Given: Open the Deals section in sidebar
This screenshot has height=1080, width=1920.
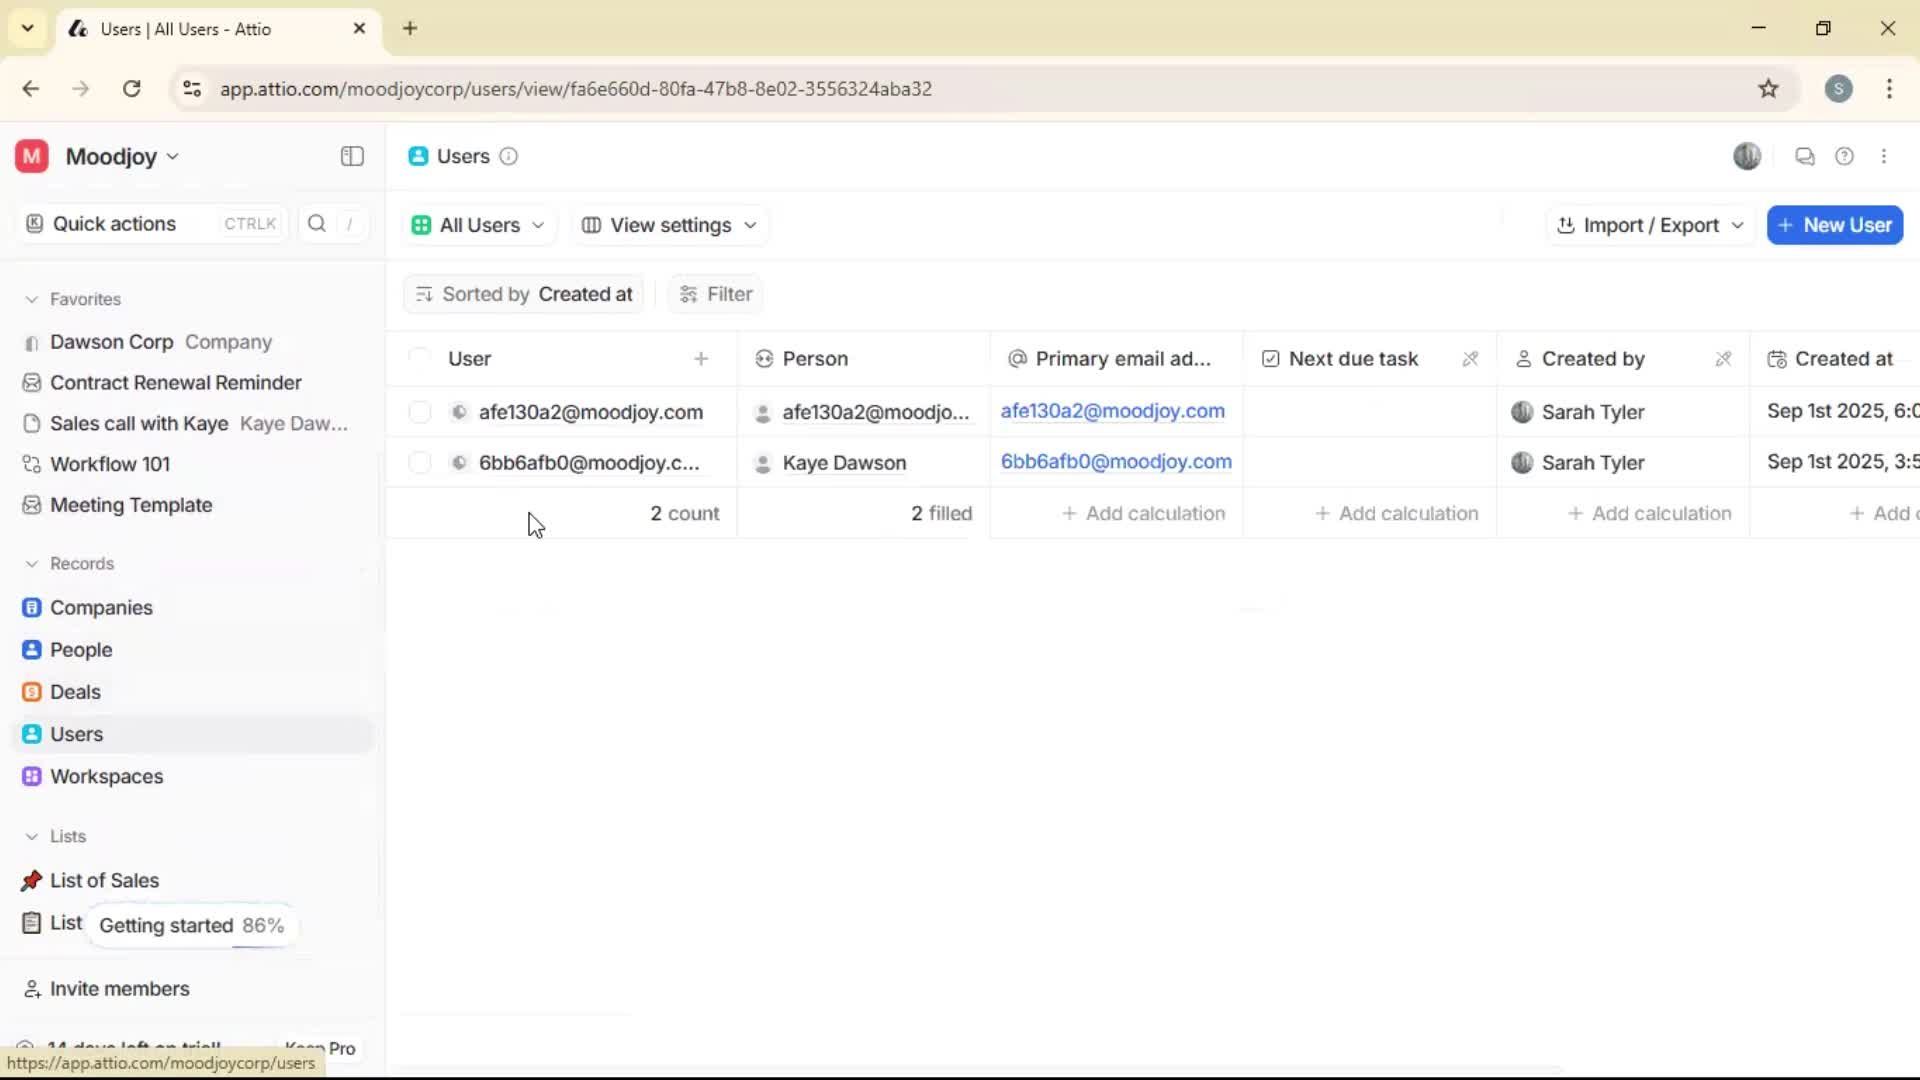Looking at the screenshot, I should (x=74, y=691).
